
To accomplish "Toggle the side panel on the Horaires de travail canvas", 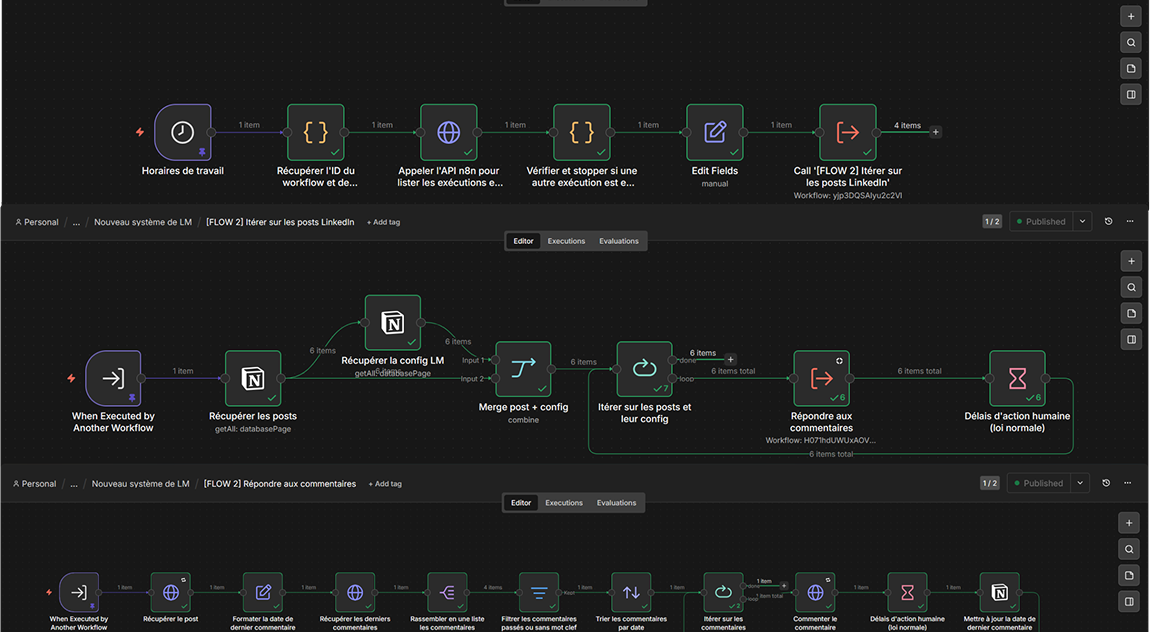I will click(x=1131, y=94).
